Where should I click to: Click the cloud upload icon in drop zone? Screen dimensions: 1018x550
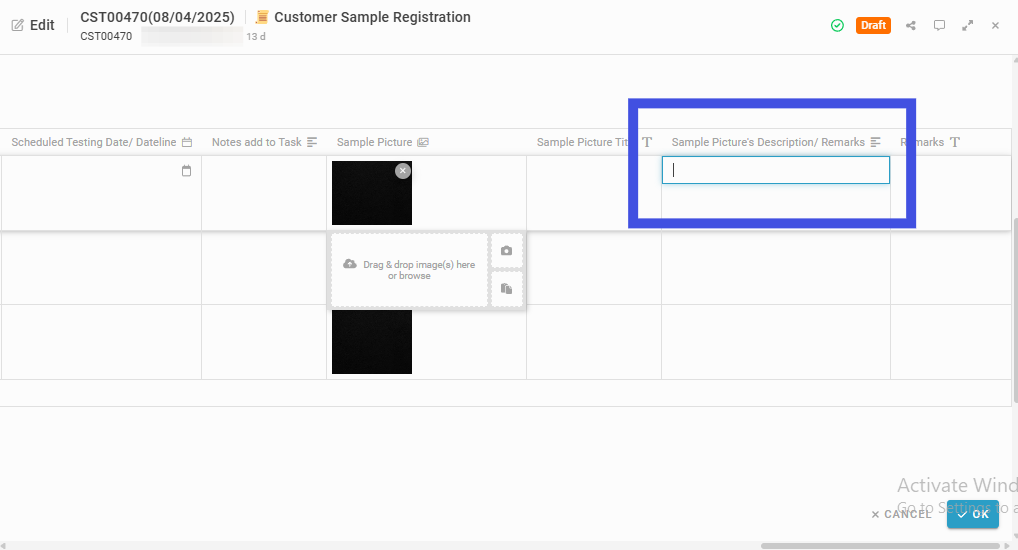[x=350, y=264]
